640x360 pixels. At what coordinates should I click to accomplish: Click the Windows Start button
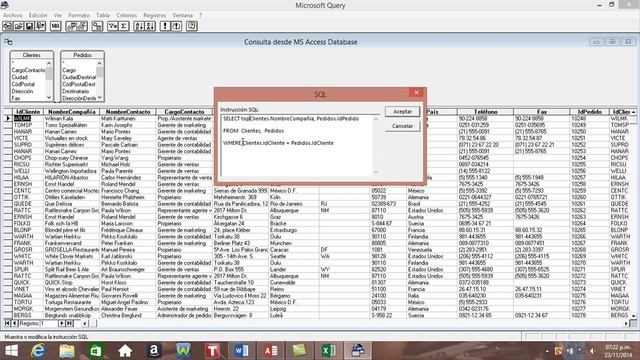(x=11, y=351)
